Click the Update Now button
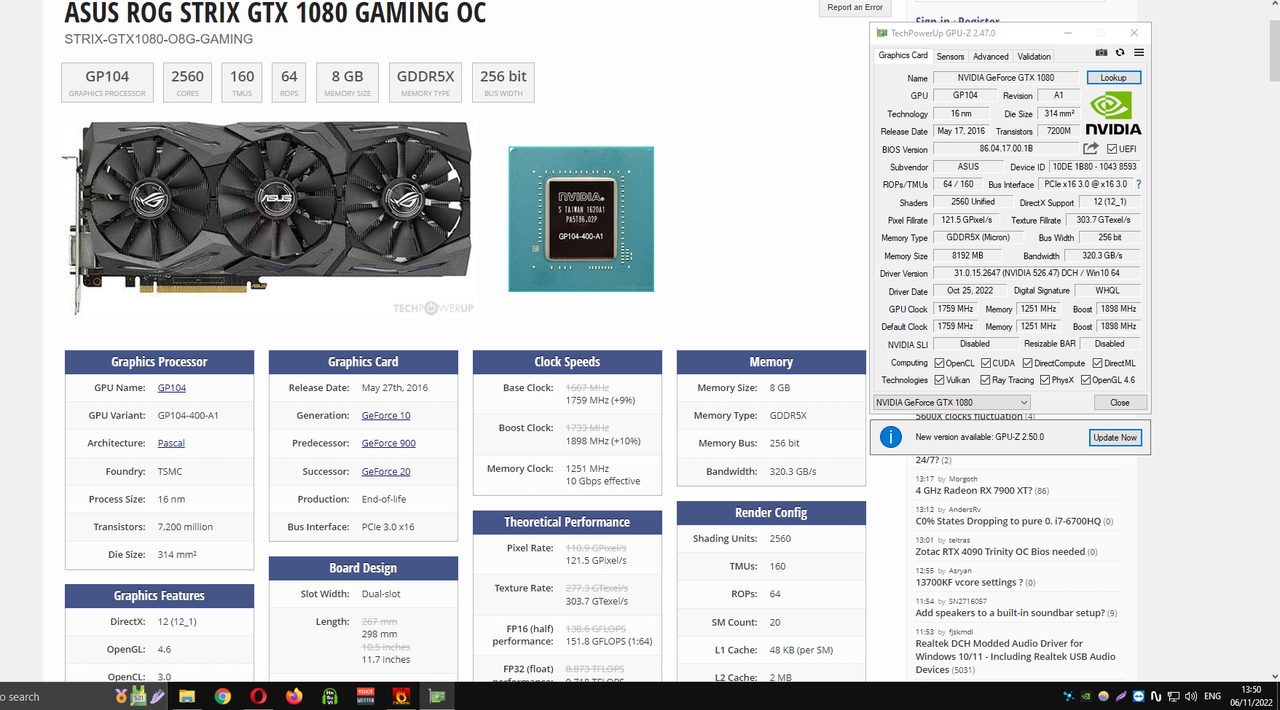 (1114, 438)
